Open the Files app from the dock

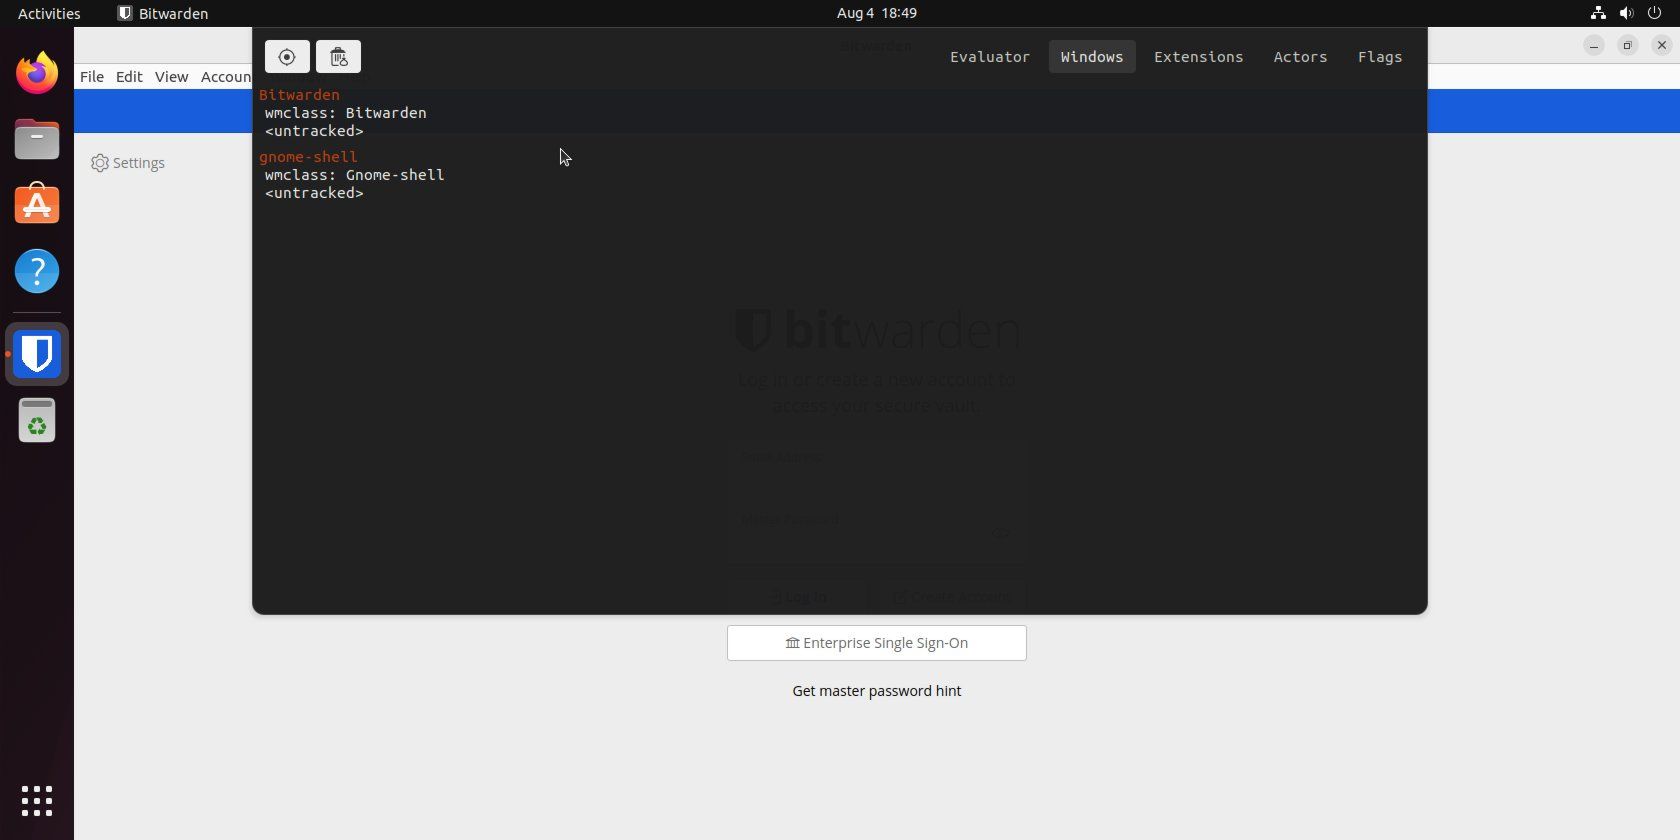(37, 139)
